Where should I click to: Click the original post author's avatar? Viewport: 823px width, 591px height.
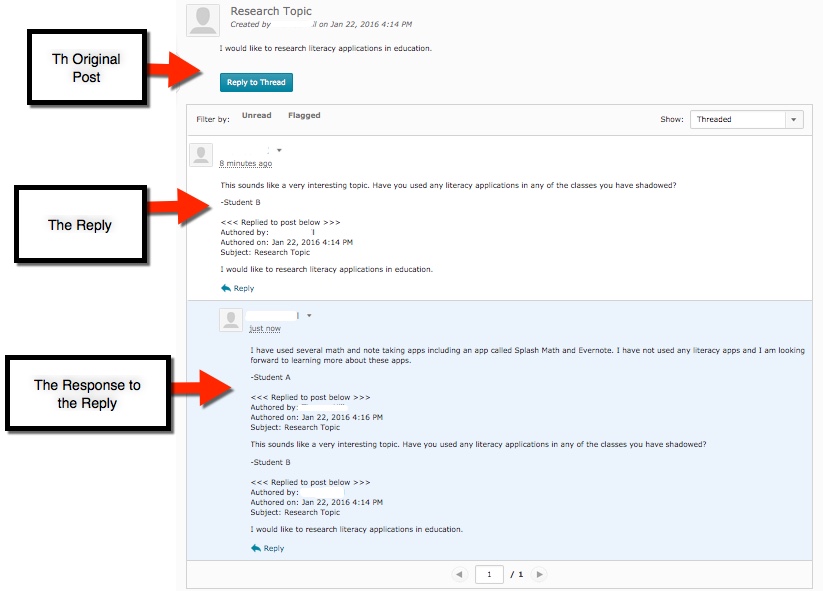204,20
